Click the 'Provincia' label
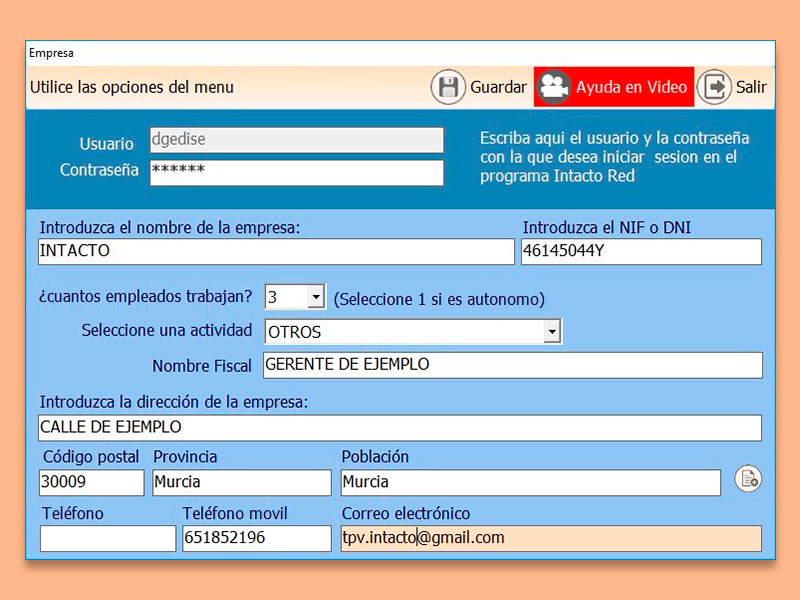Image resolution: width=800 pixels, height=600 pixels. (185, 457)
